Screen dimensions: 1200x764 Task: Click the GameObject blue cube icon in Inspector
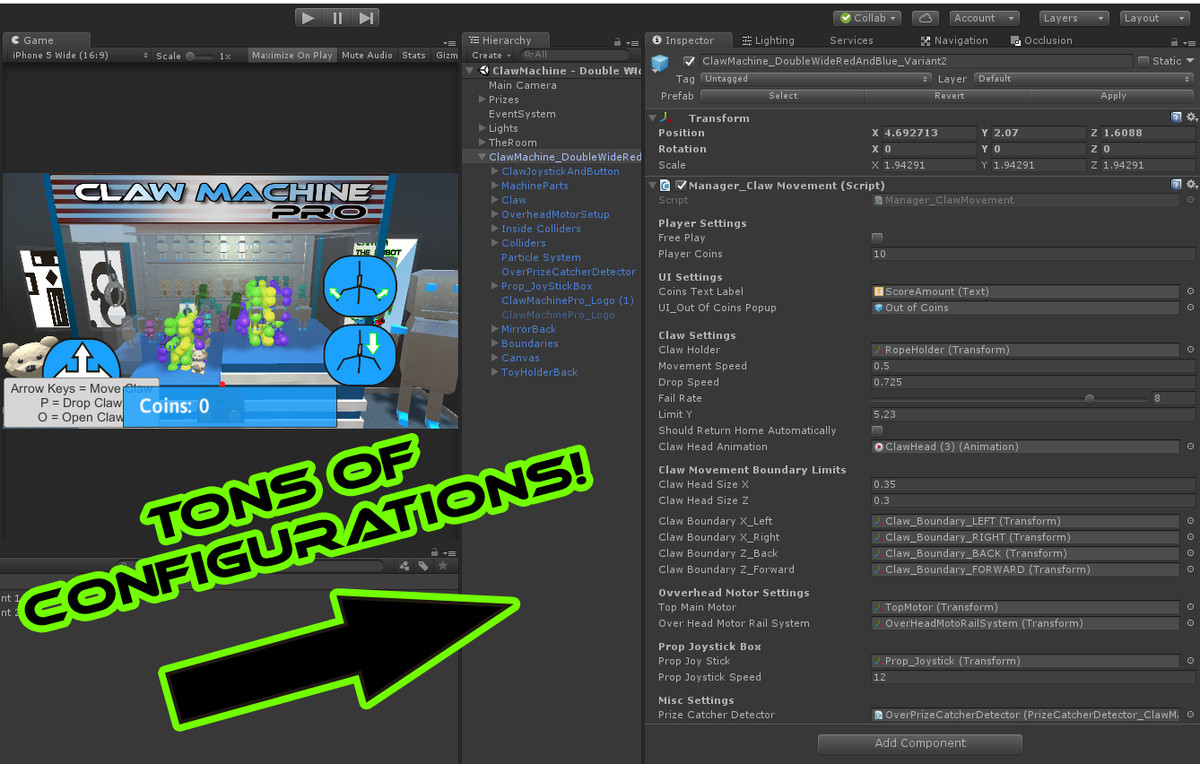tap(660, 64)
